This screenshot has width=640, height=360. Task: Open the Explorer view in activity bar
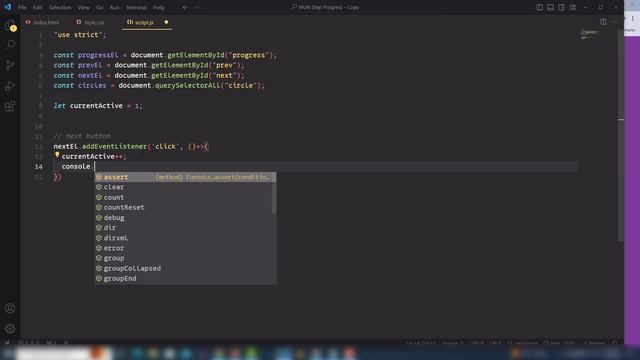point(10,25)
